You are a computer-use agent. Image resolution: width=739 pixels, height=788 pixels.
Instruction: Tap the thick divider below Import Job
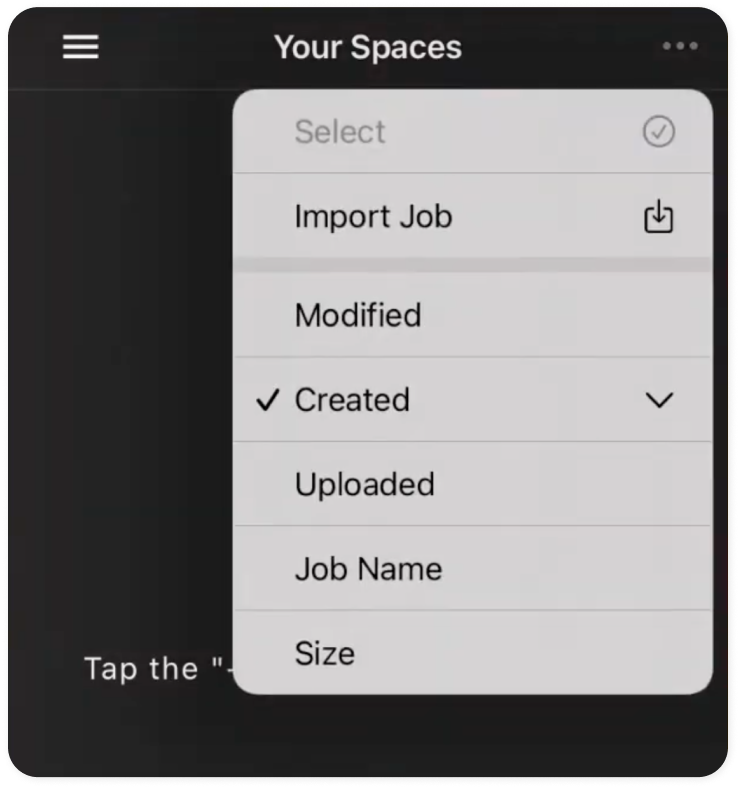pos(473,265)
